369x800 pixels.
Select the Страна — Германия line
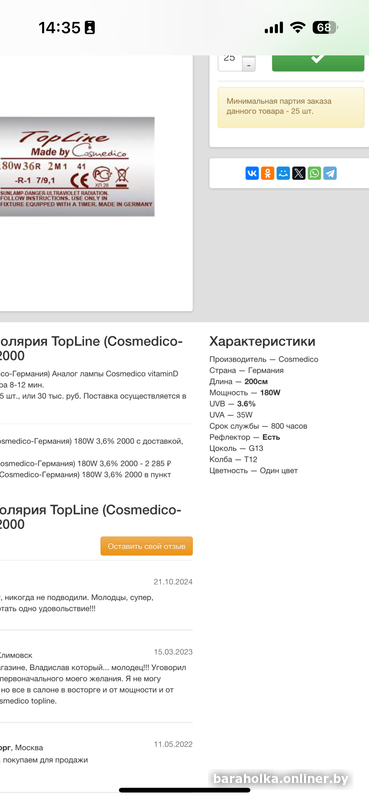pos(247,370)
